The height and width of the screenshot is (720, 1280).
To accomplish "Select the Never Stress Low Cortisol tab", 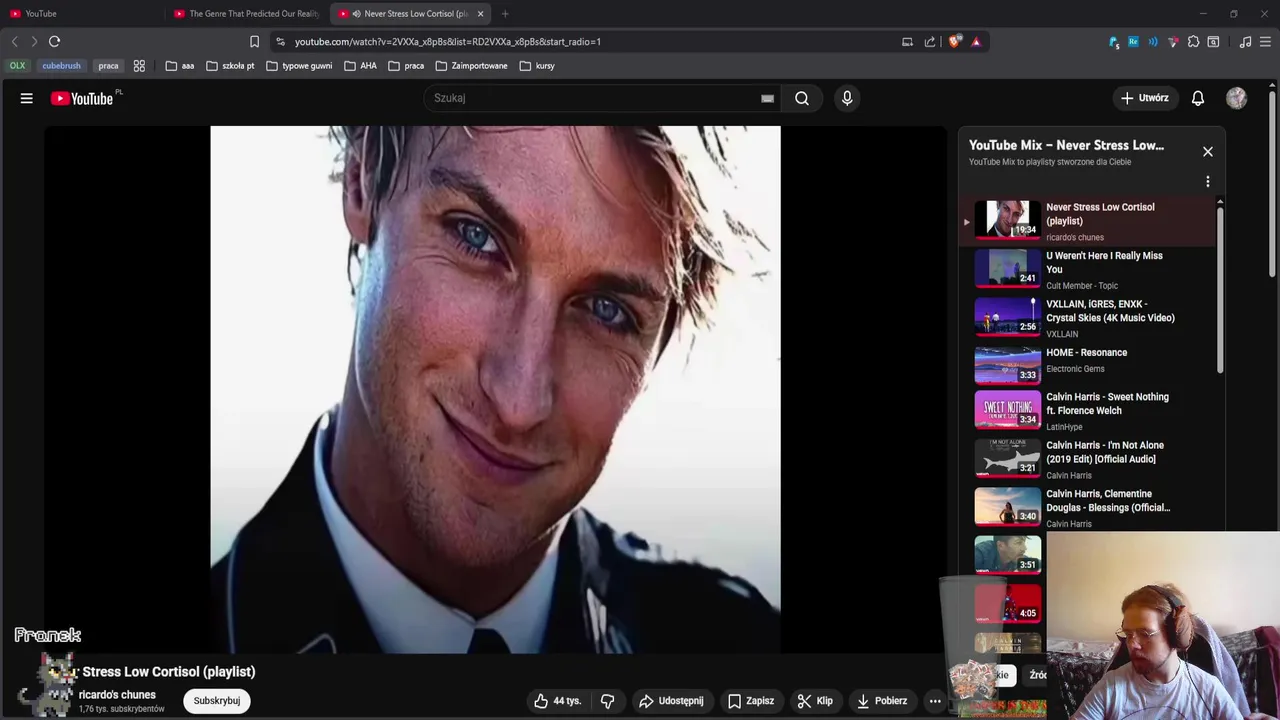I will 410,14.
